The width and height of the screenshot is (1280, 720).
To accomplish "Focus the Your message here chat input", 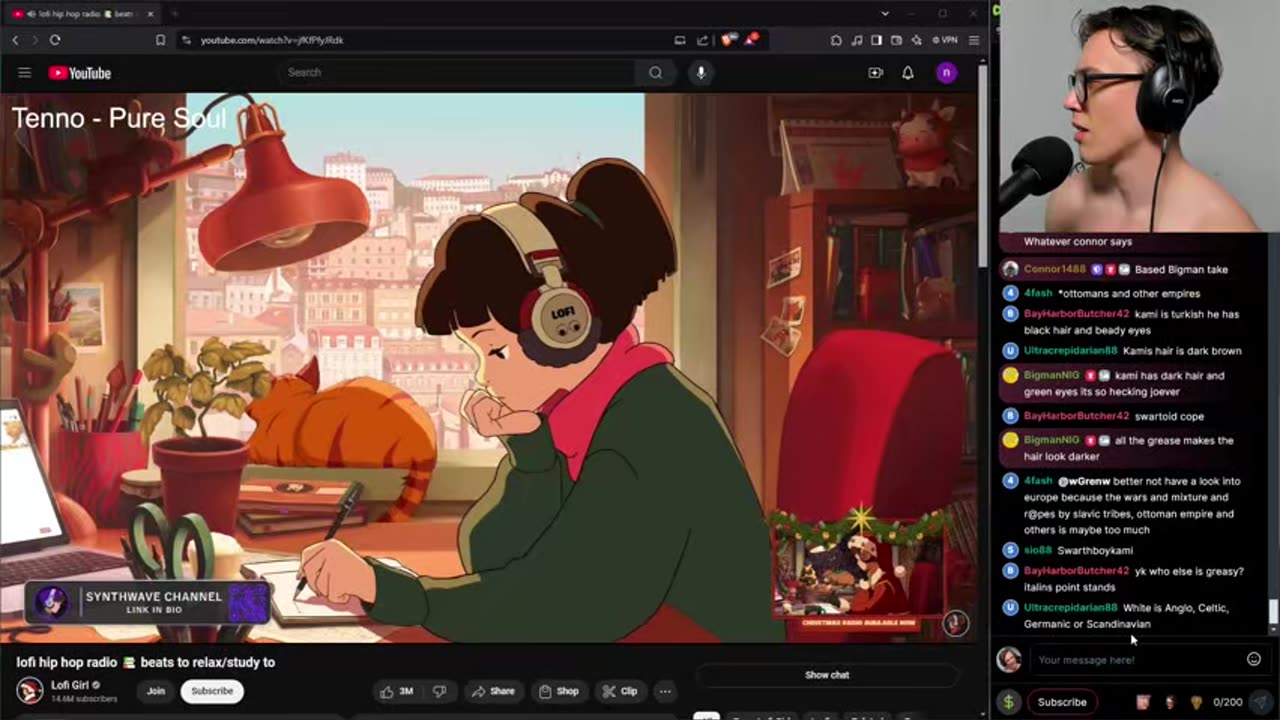I will (x=1138, y=659).
